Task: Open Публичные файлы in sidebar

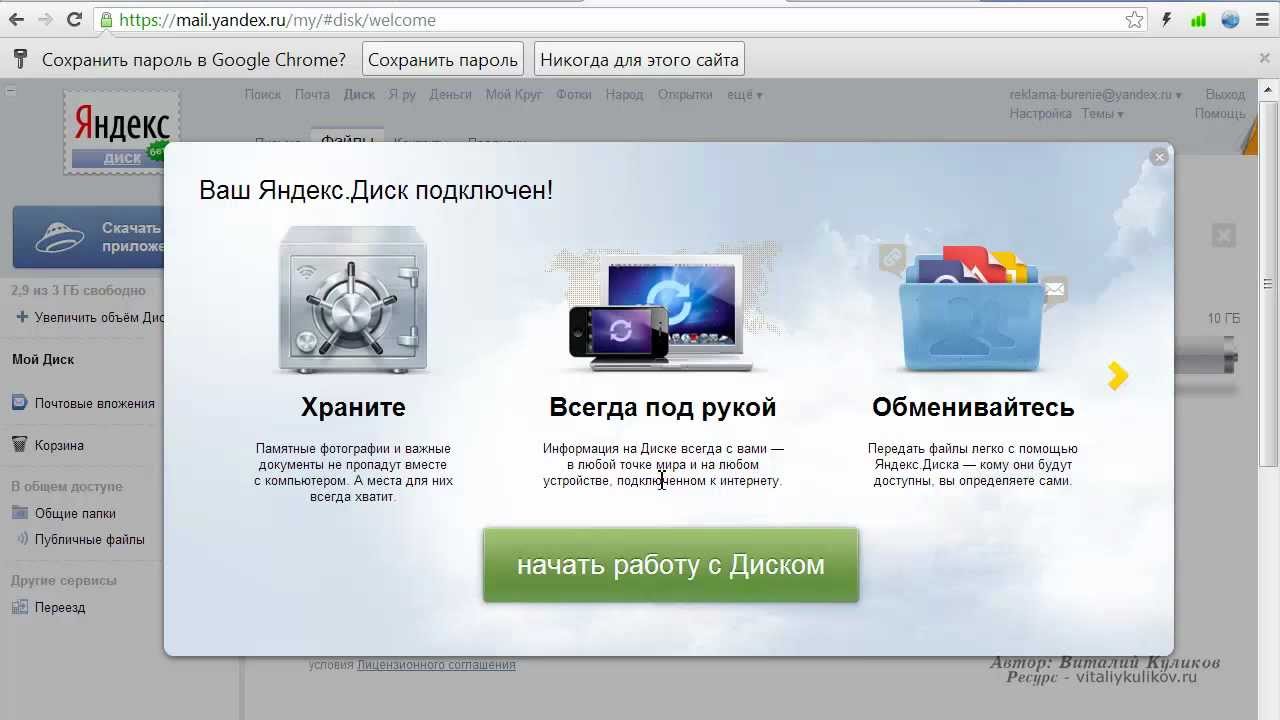Action: click(x=90, y=539)
